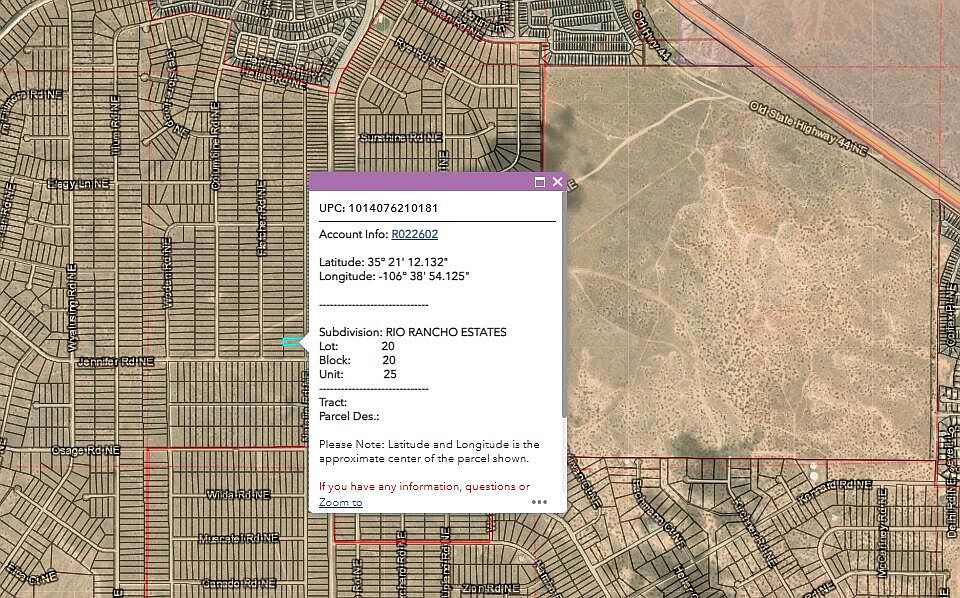Viewport: 960px width, 598px height.
Task: Click the Longitude -106° 38' 54.125" value
Action: (394, 276)
